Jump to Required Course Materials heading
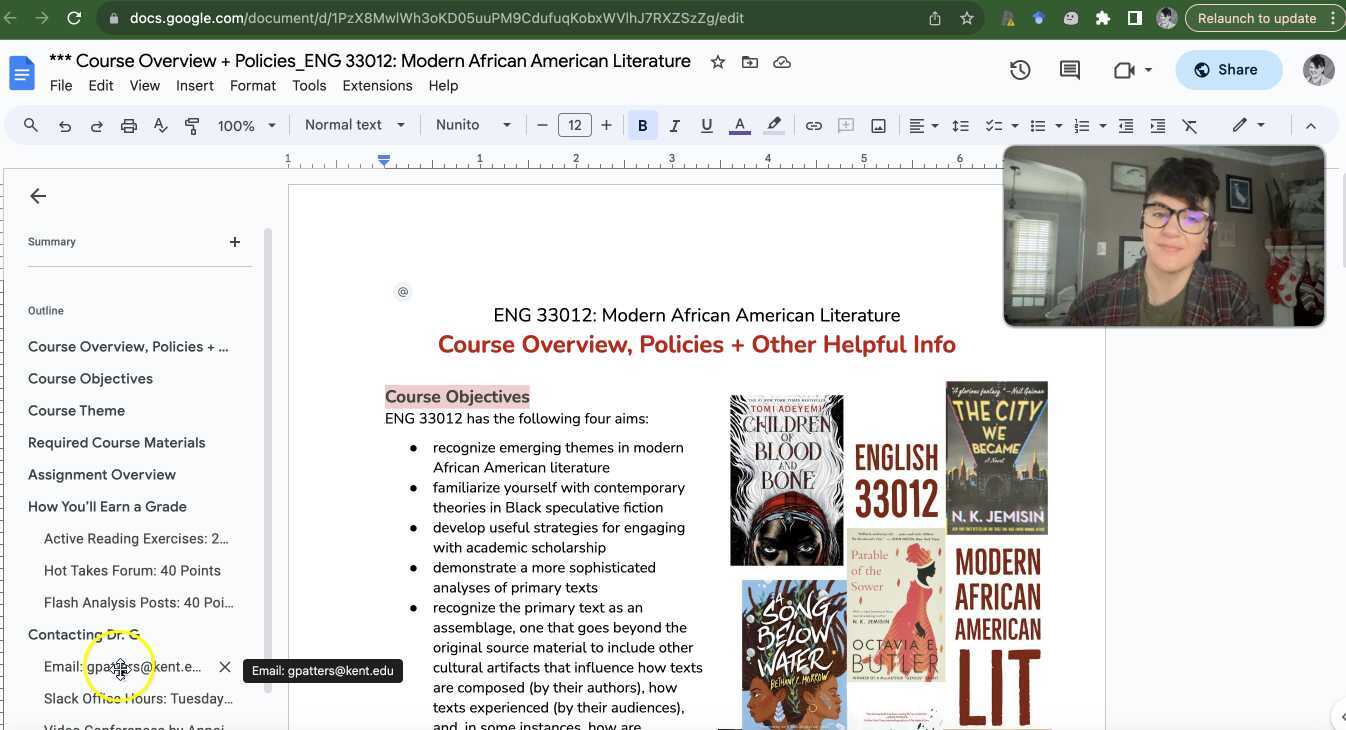1346x730 pixels. point(116,443)
